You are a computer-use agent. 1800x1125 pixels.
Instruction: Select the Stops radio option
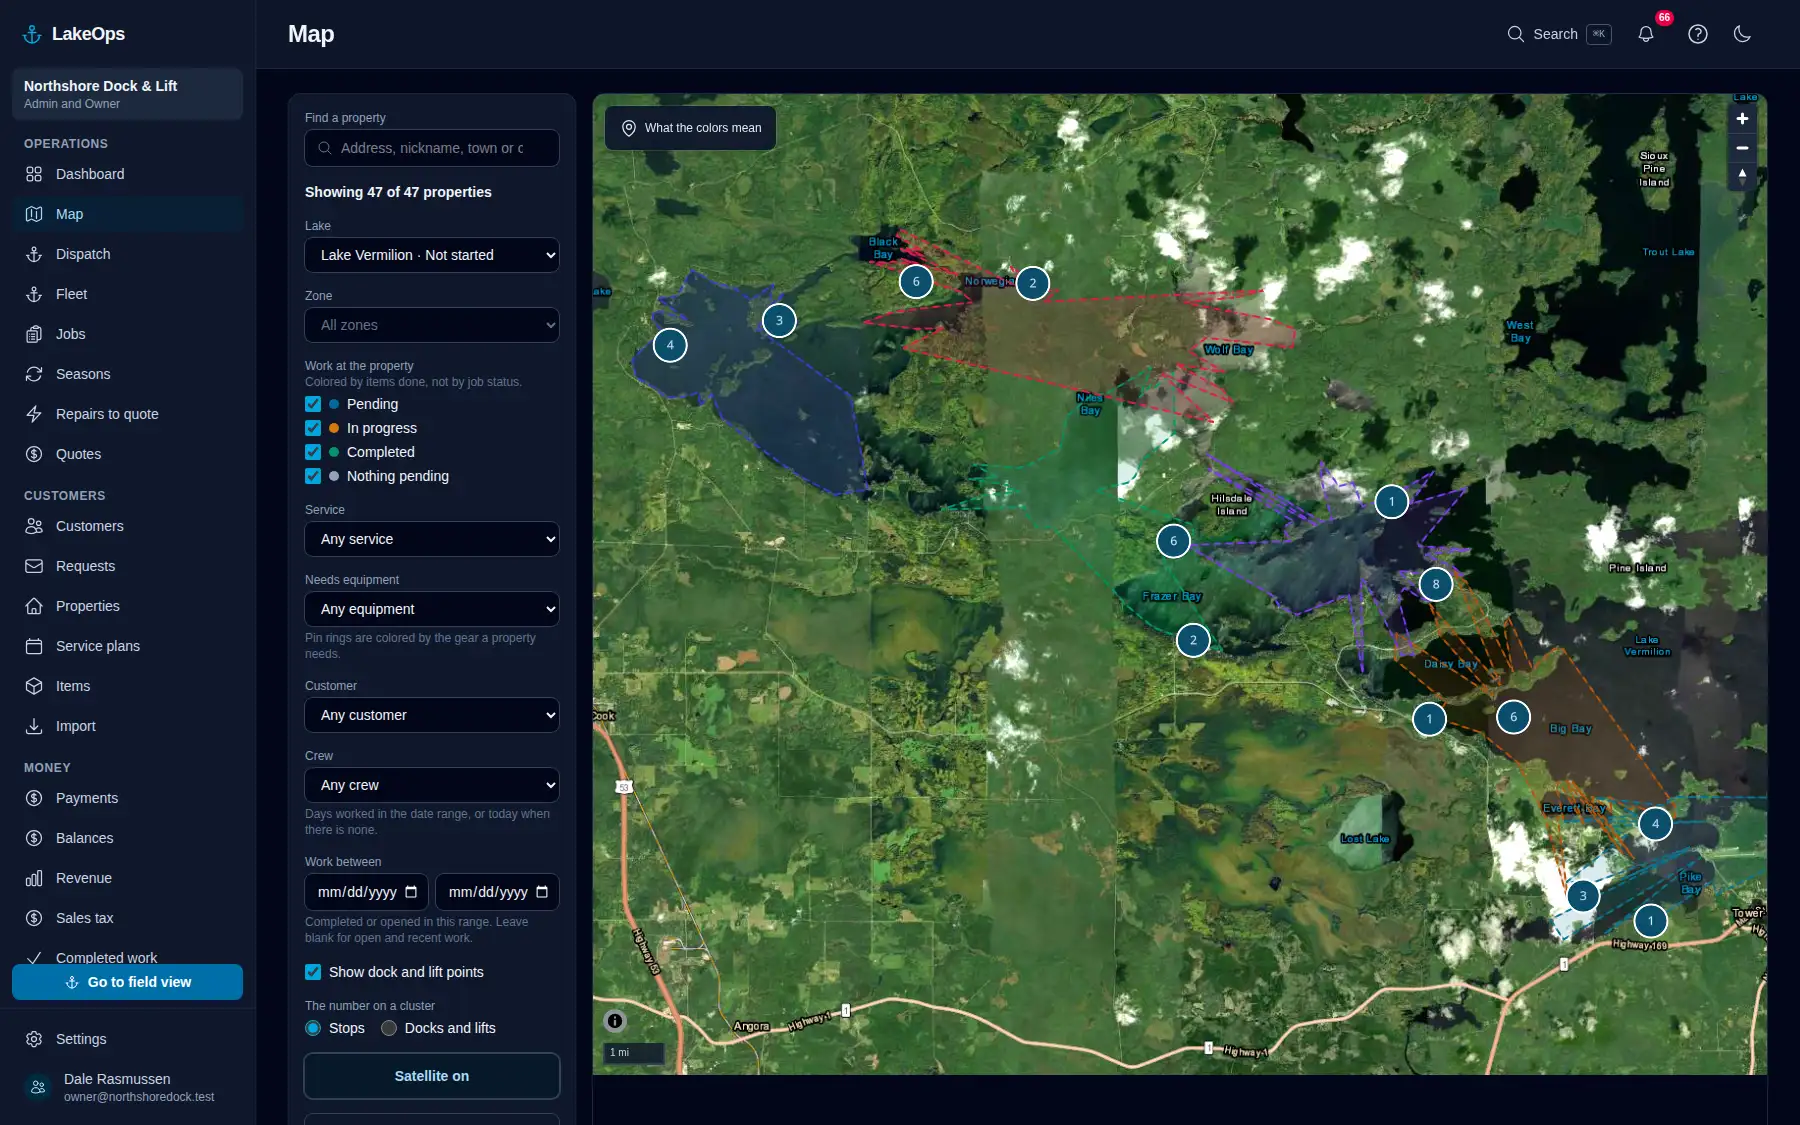(x=313, y=1028)
